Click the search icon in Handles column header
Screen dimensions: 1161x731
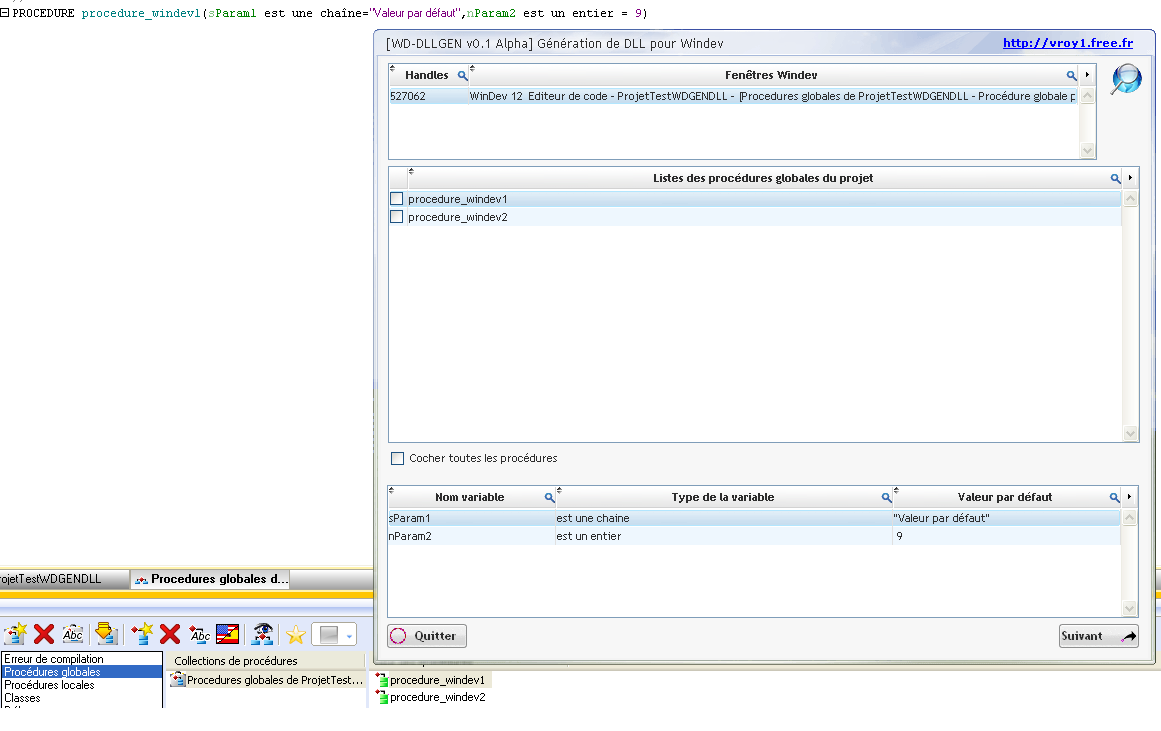(x=462, y=76)
